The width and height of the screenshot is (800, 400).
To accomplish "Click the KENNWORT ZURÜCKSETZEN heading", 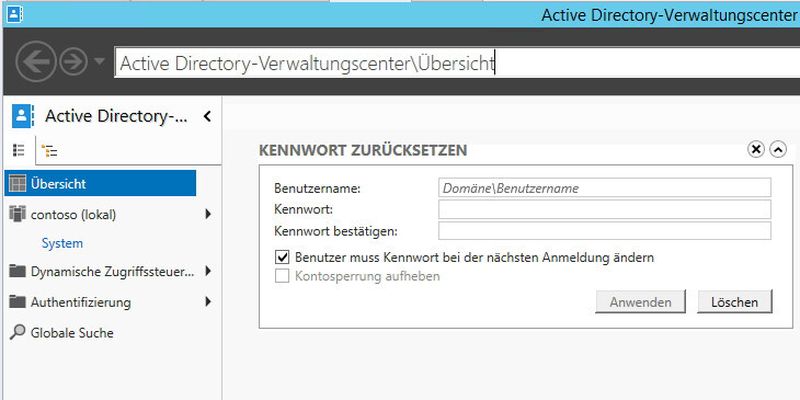I will 363,151.
